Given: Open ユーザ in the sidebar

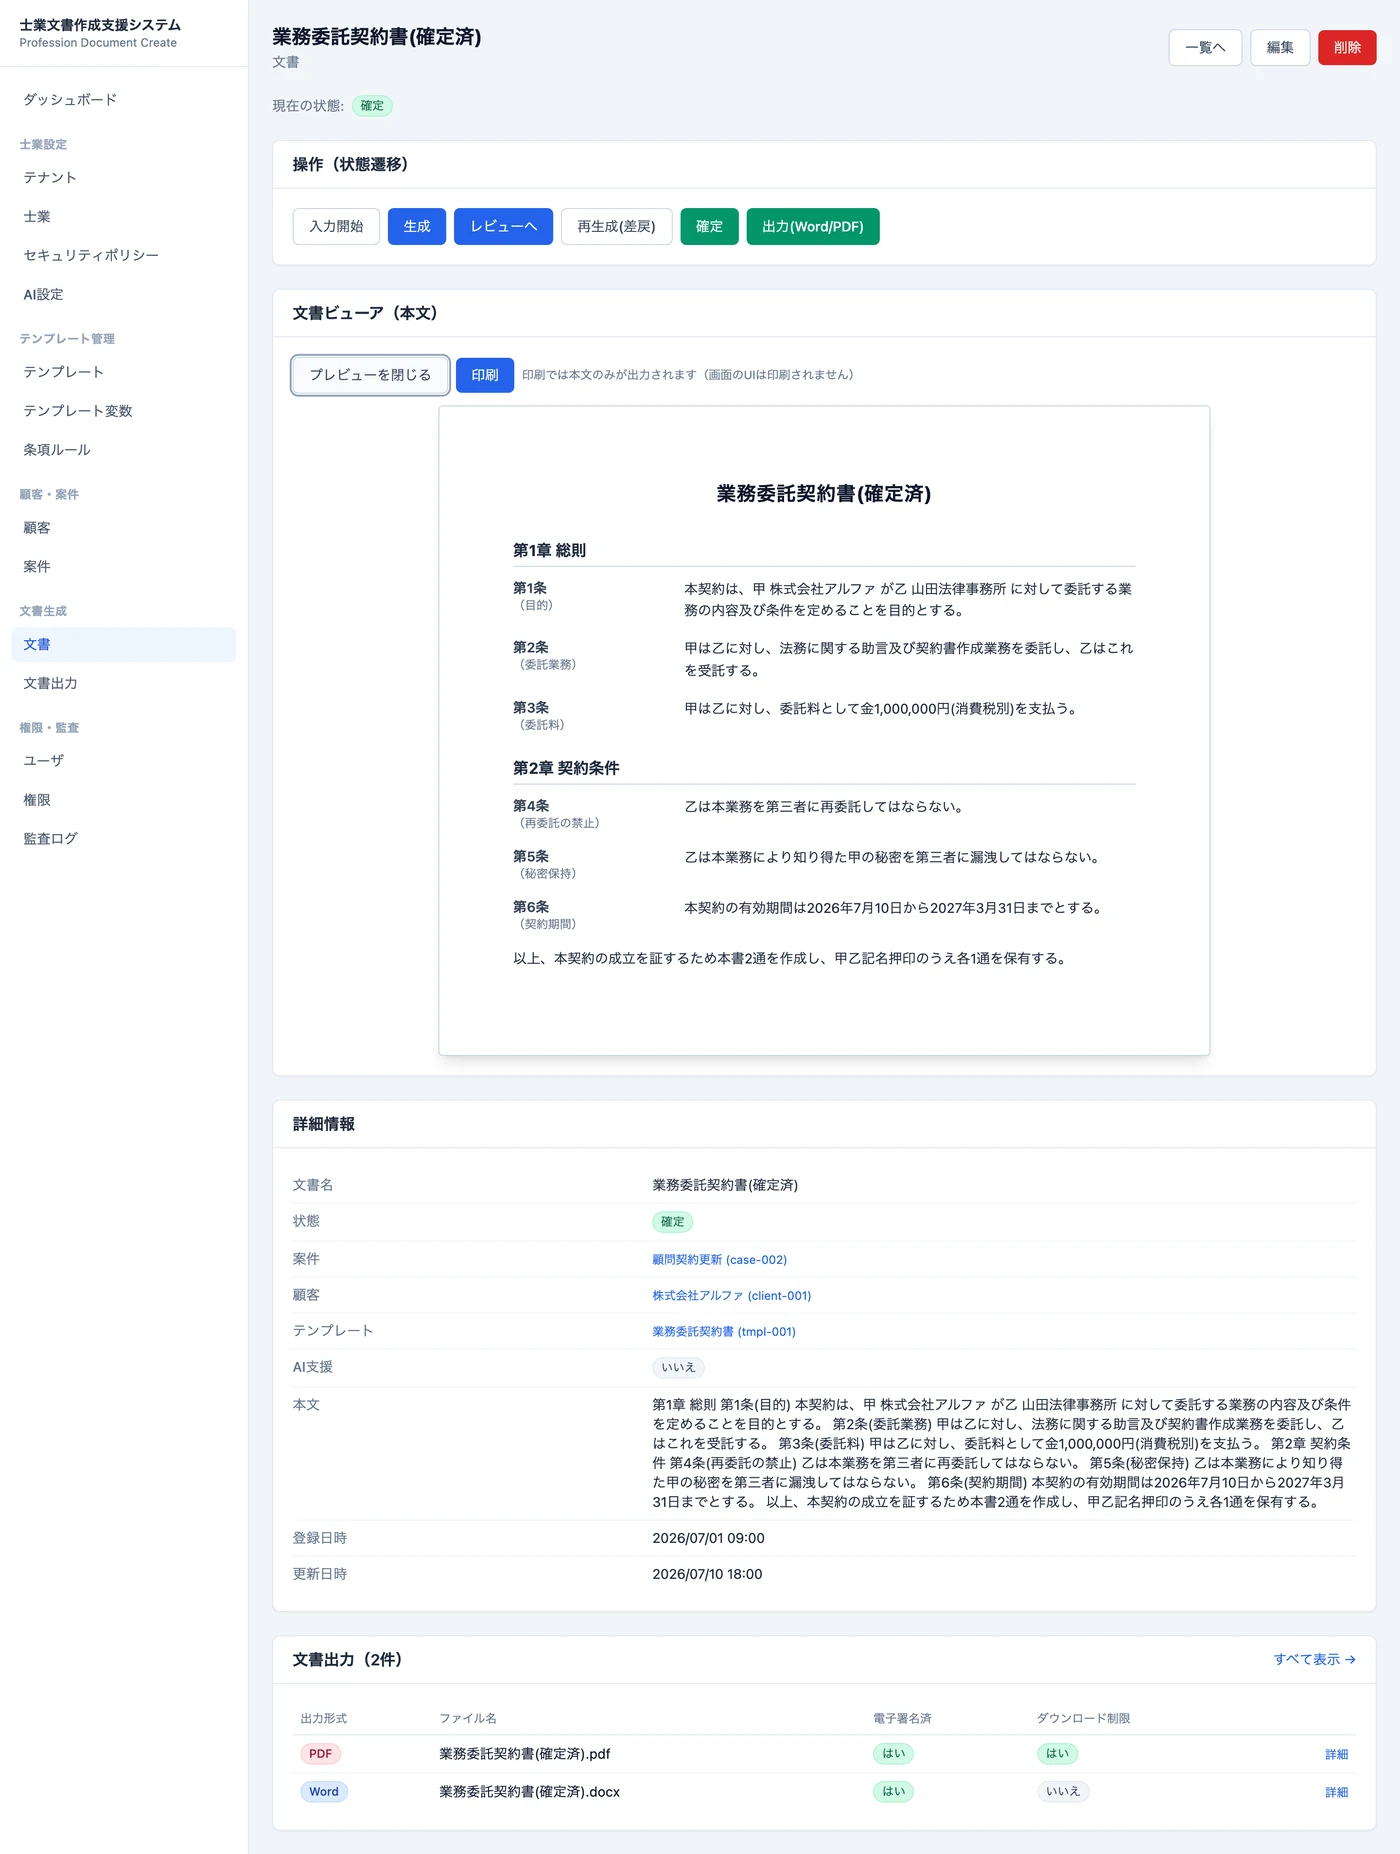Looking at the screenshot, I should click(x=124, y=761).
